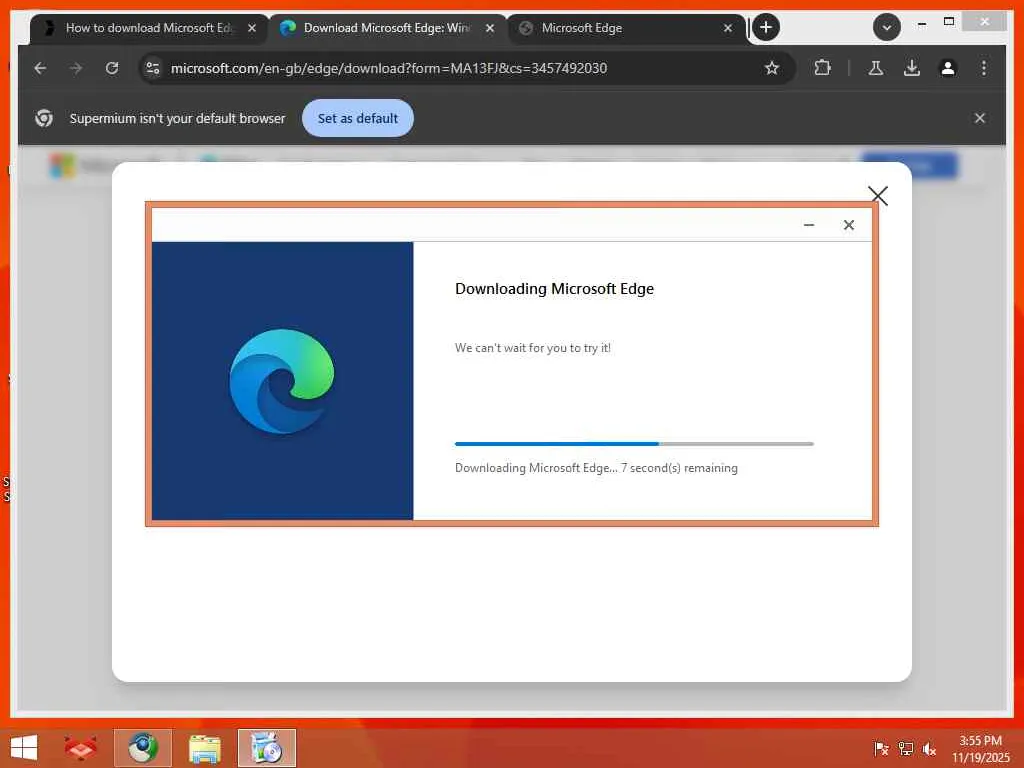Open the Action Center flag tray icon
Screen dimensions: 1024x768
coord(881,748)
